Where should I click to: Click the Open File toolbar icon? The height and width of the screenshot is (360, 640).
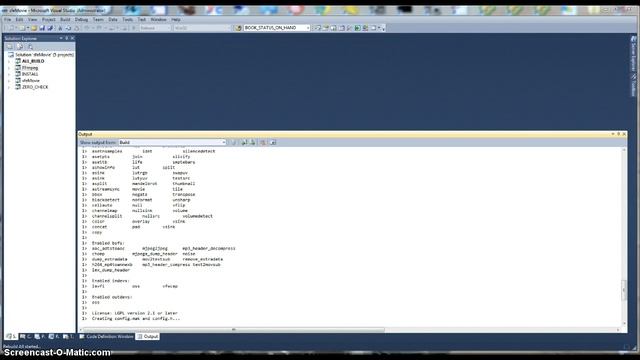click(34, 28)
